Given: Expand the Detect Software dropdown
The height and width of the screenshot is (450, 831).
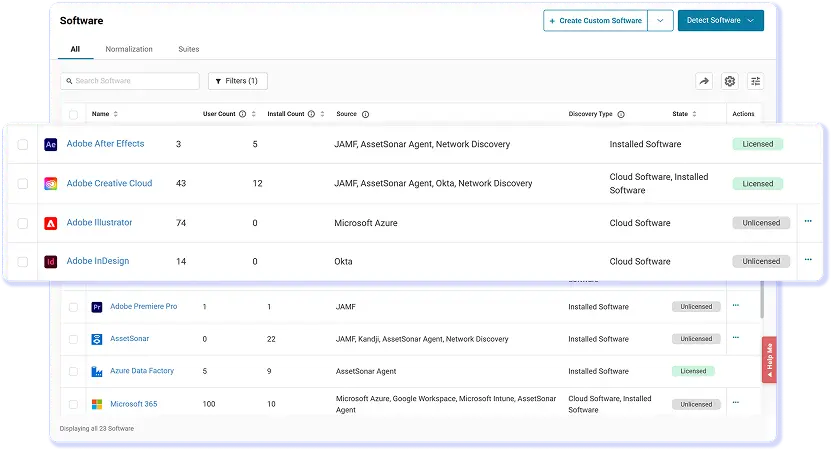Looking at the screenshot, I should tap(721, 20).
